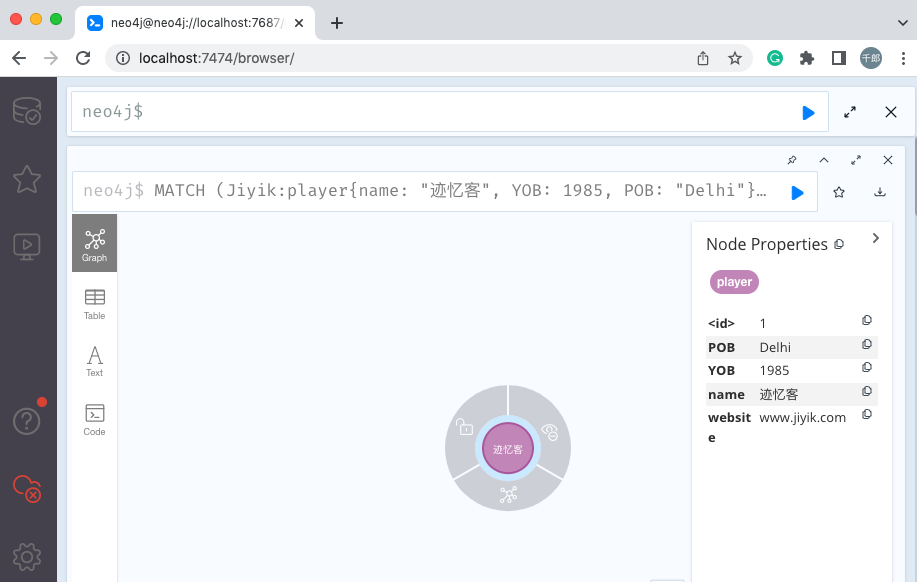
Task: Expand node relationships via ring icon
Action: (508, 494)
